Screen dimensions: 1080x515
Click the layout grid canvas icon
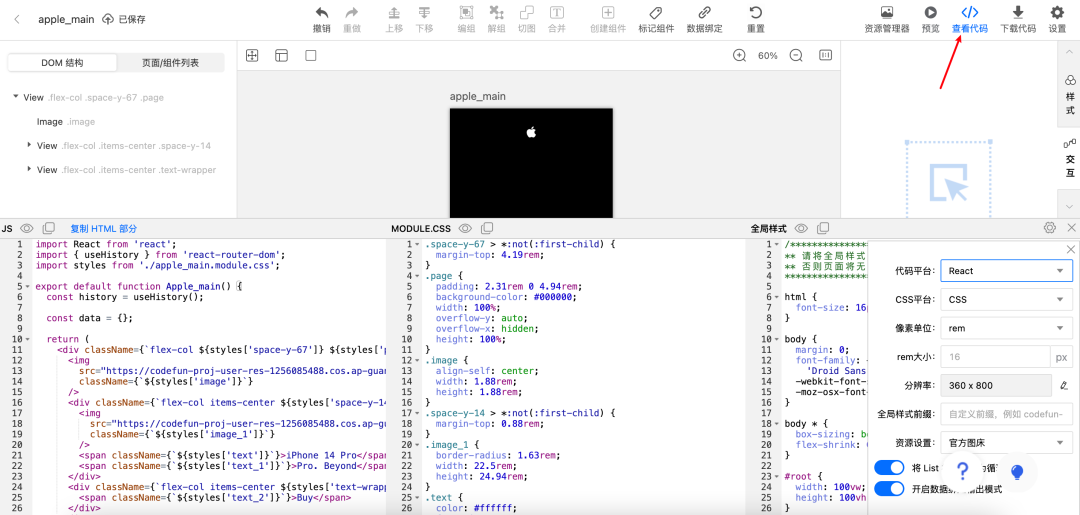click(281, 56)
